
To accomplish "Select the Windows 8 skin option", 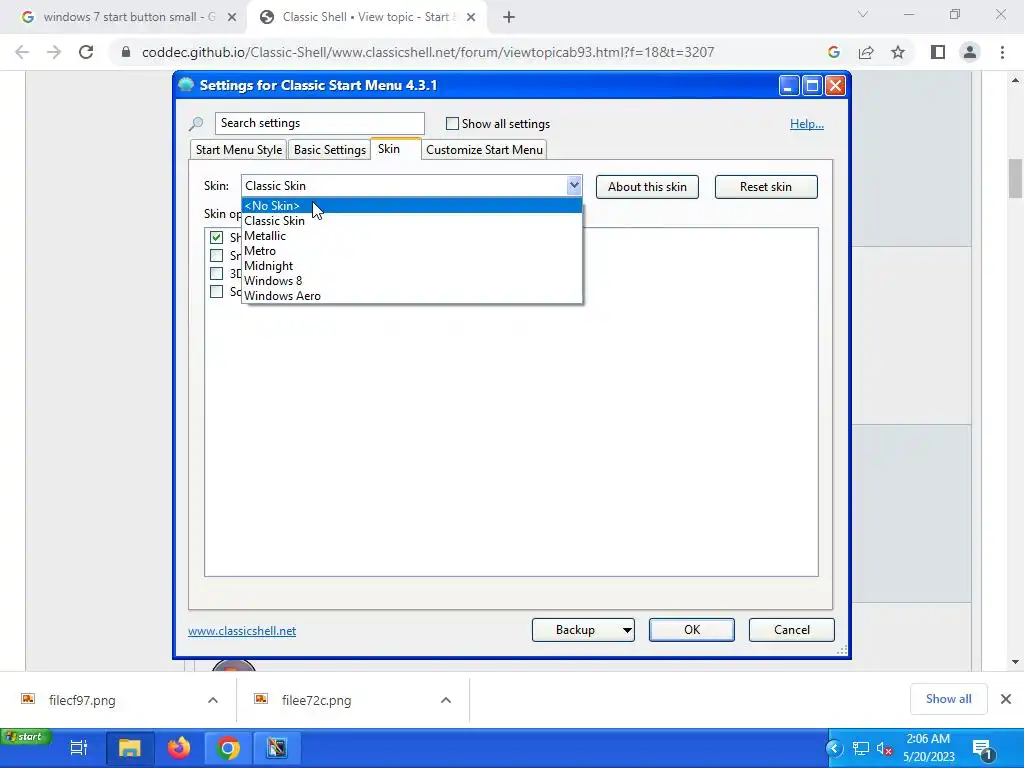I will pyautogui.click(x=411, y=281).
